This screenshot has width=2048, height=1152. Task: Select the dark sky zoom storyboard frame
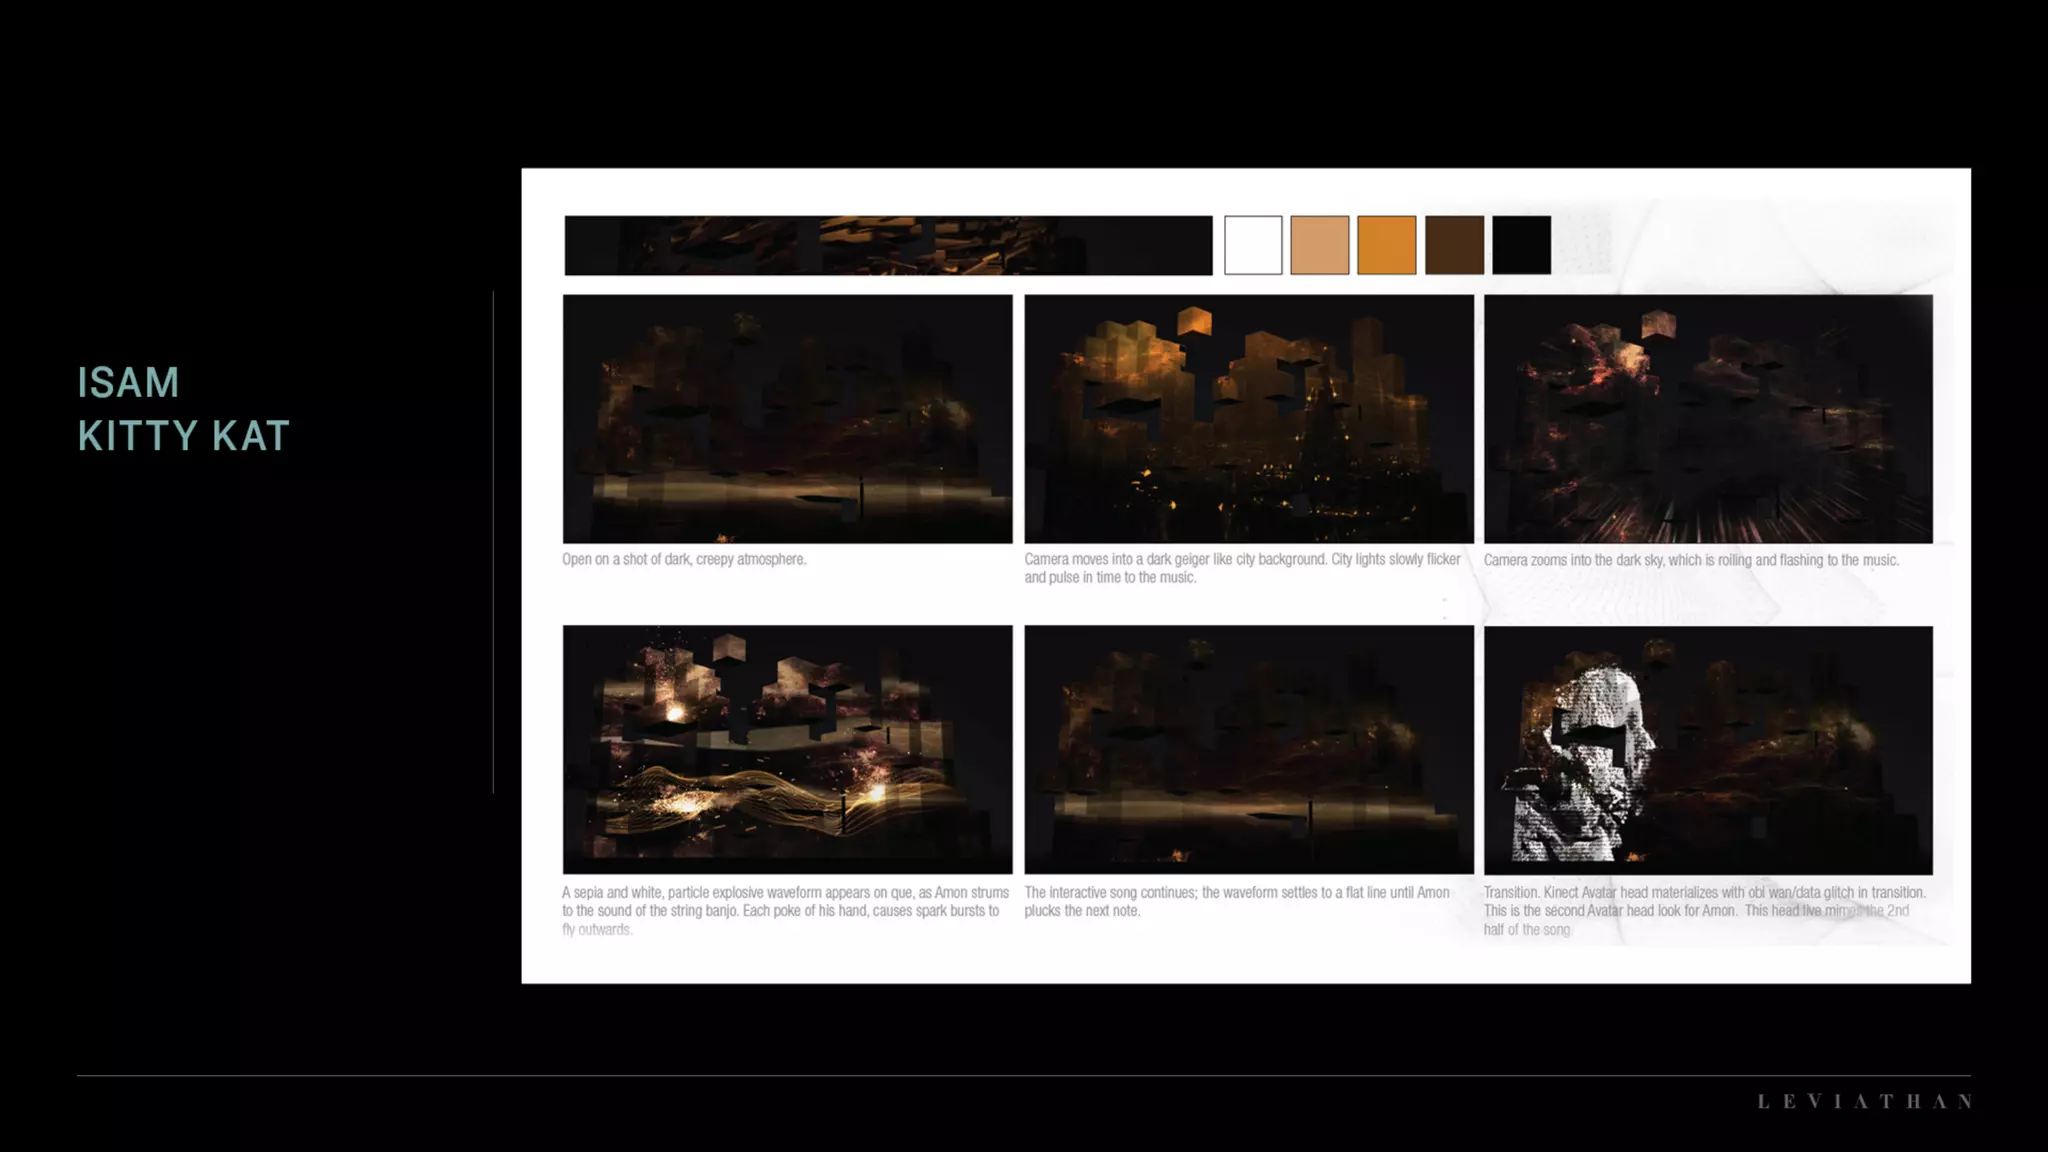[x=1708, y=418]
